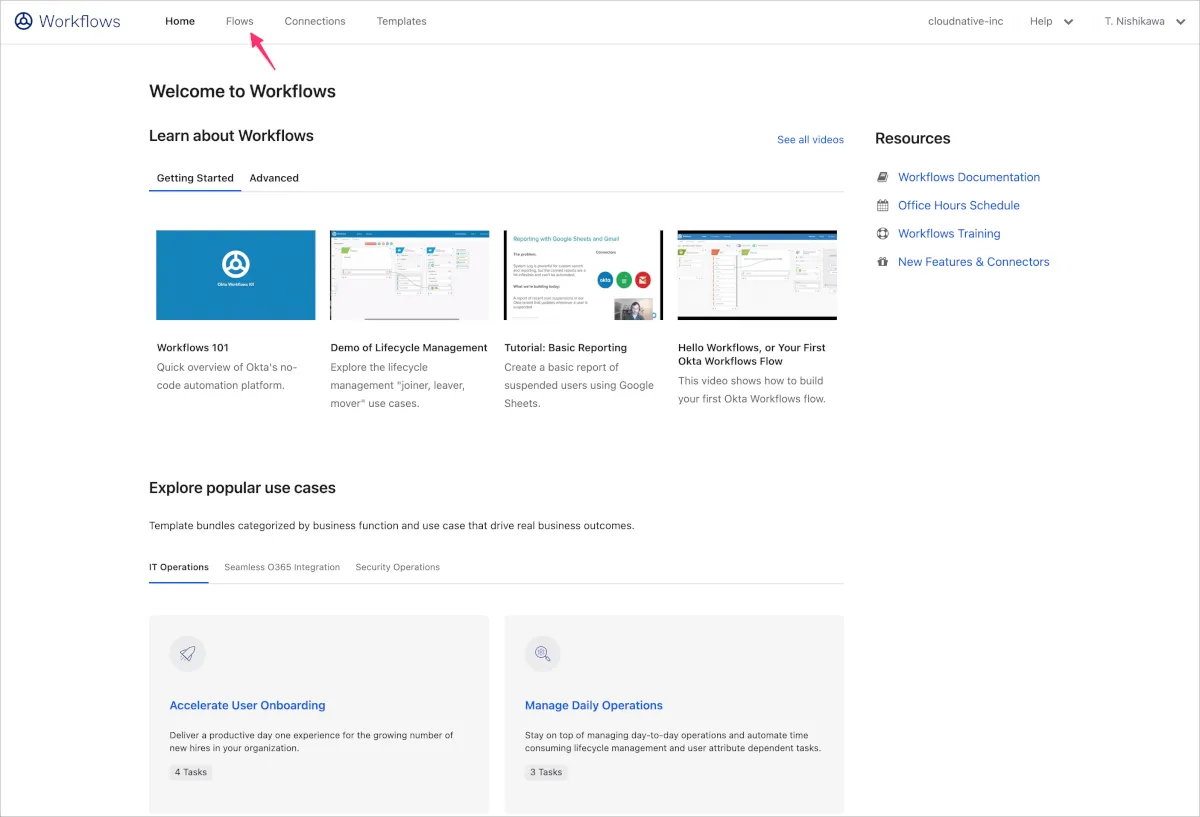The image size is (1200, 817).
Task: Click the Workflows logo icon
Action: point(23,21)
